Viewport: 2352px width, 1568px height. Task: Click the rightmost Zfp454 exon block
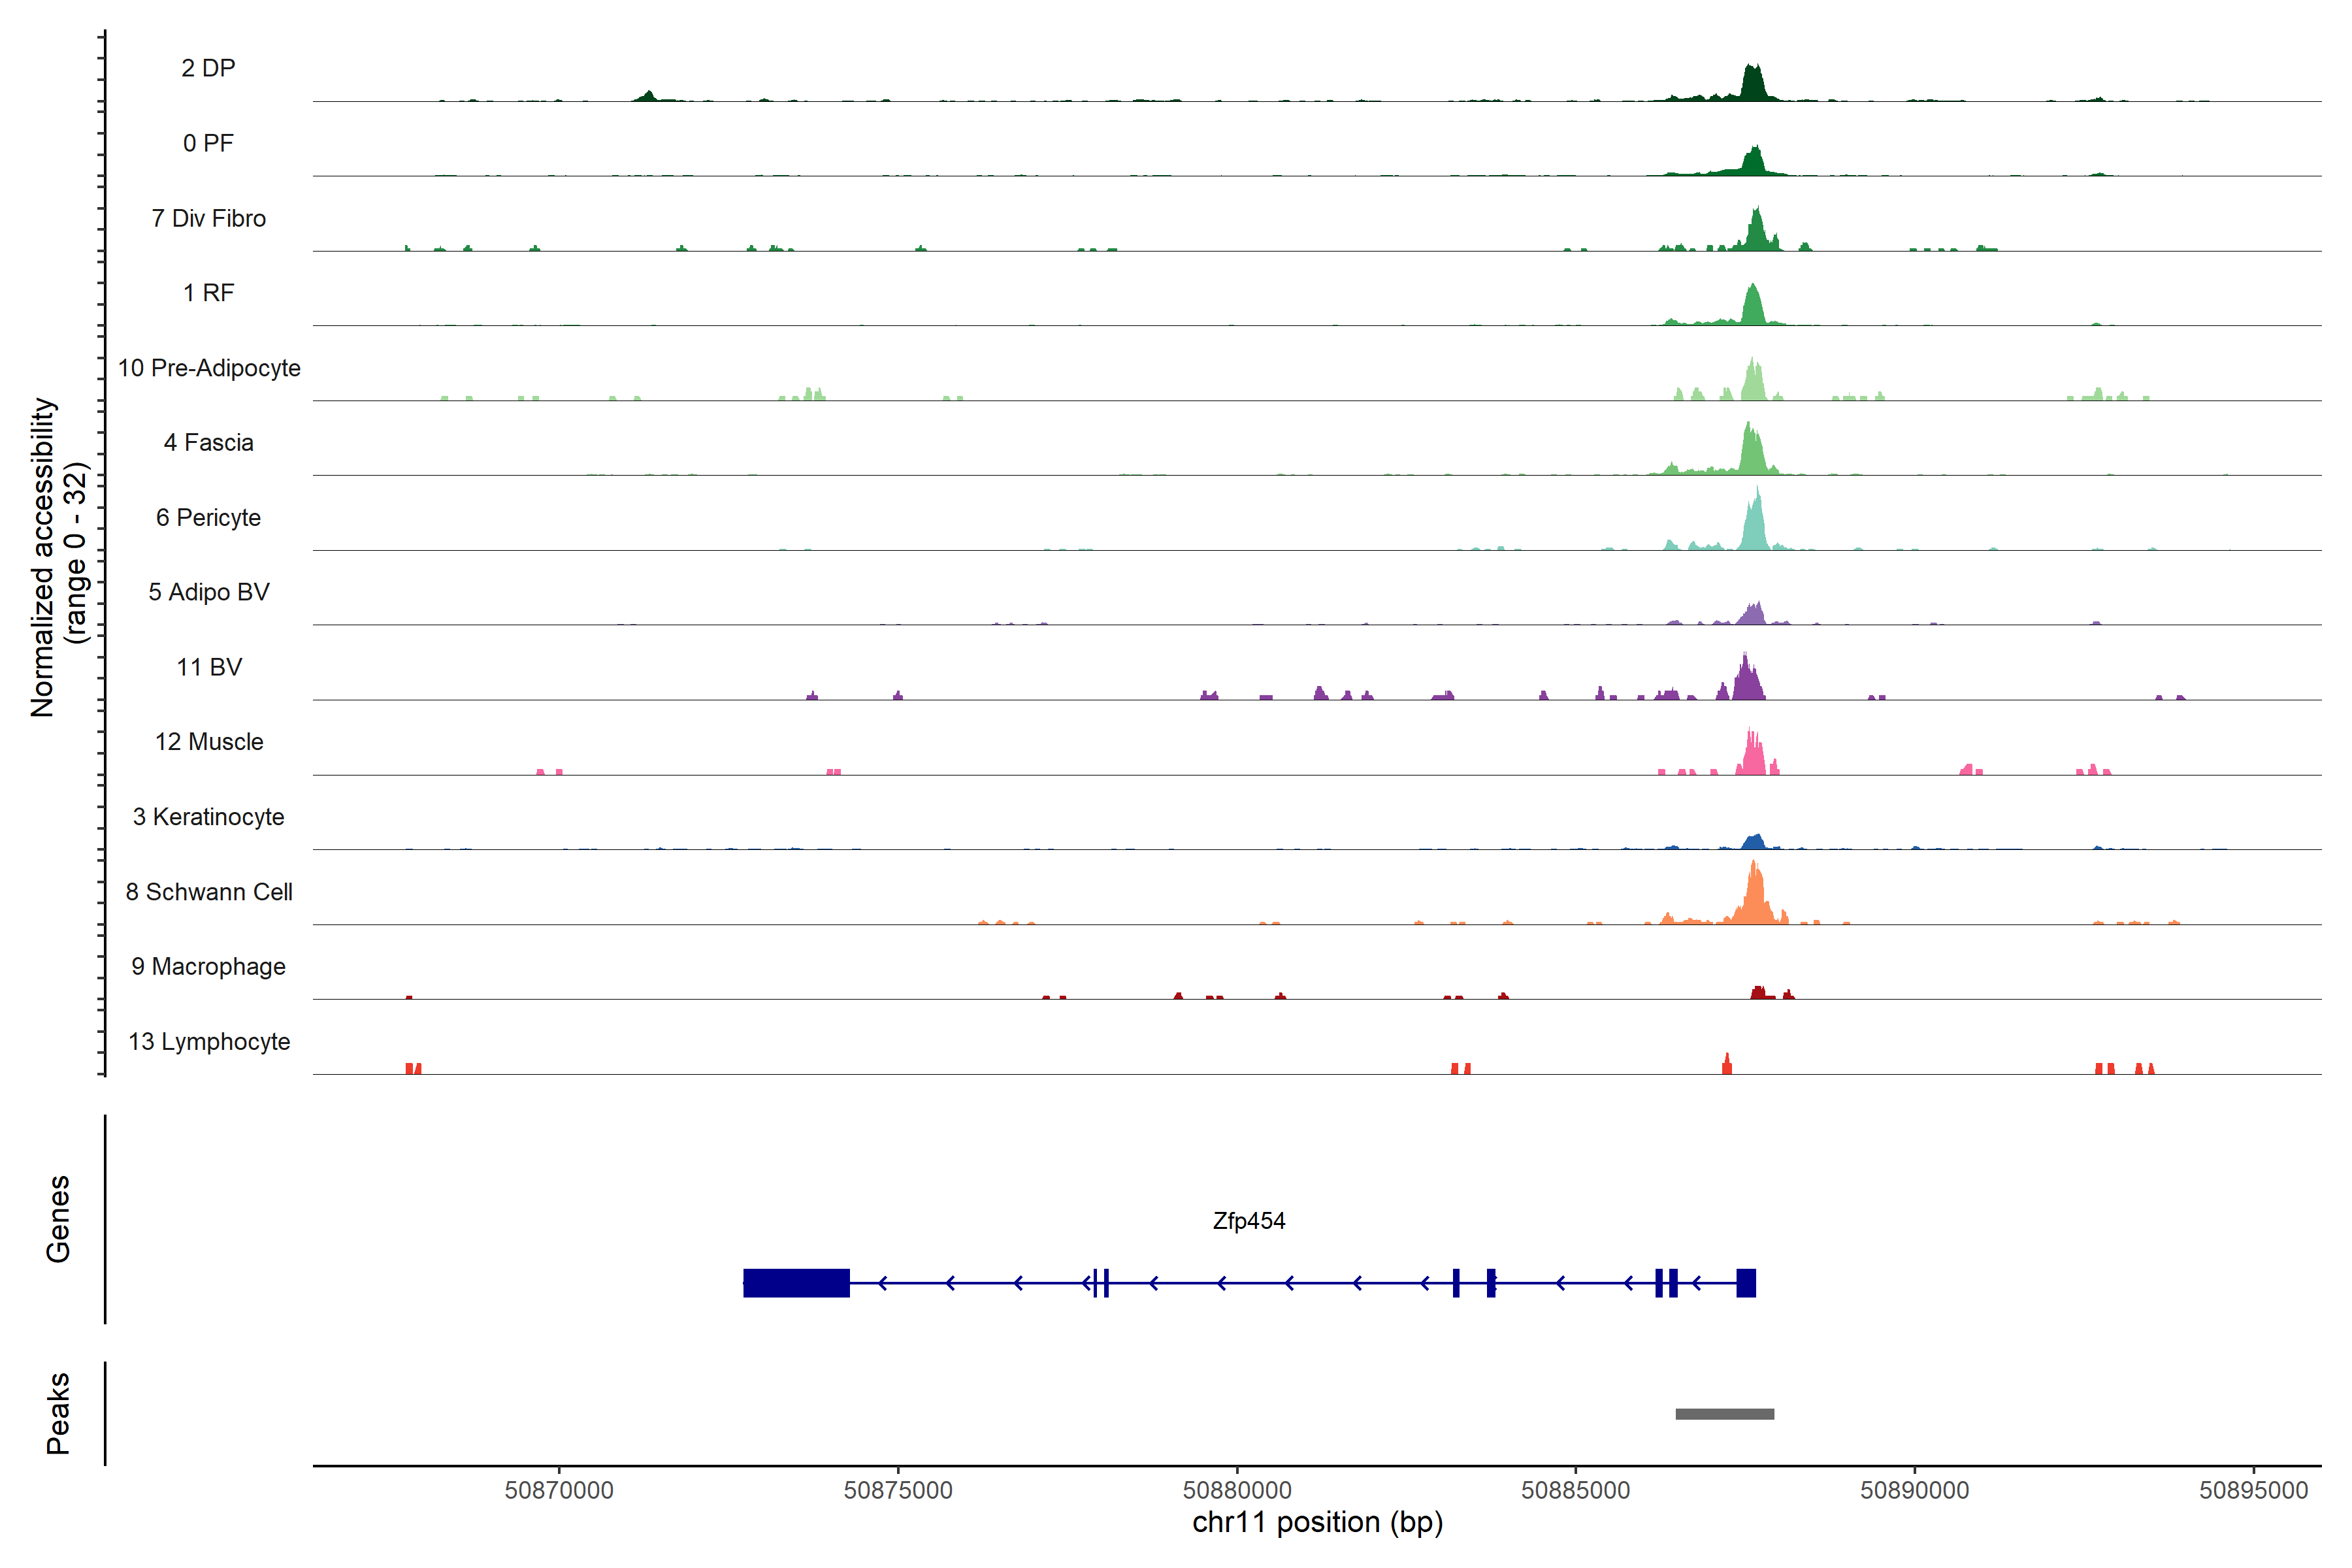click(1746, 1283)
